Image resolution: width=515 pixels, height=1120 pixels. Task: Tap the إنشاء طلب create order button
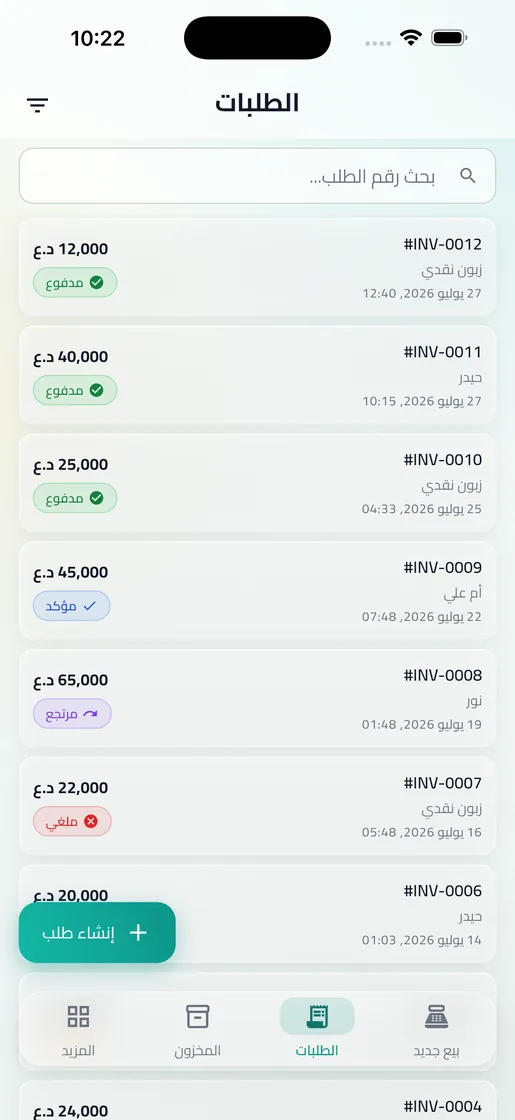[x=97, y=933]
